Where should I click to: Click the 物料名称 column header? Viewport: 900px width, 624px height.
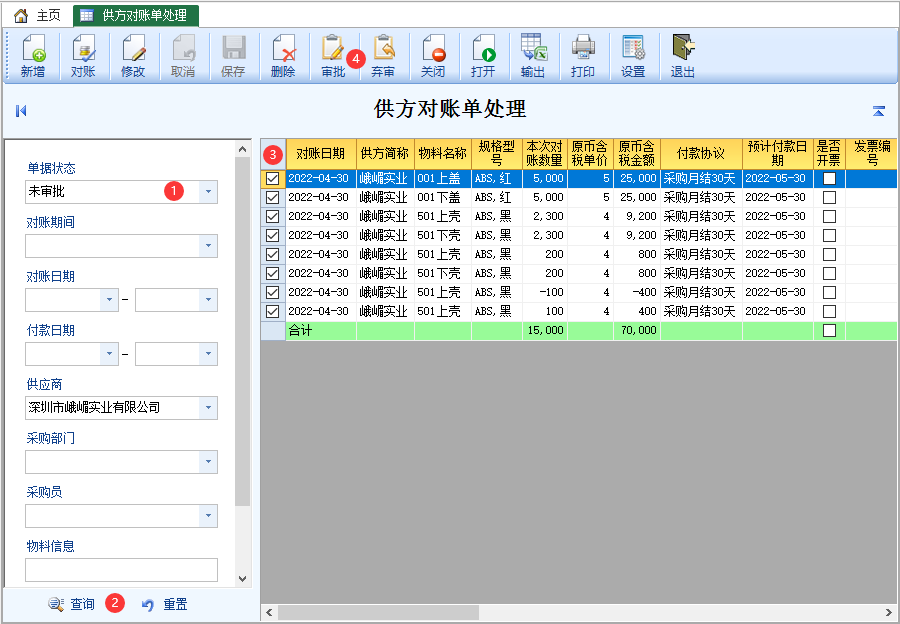pyautogui.click(x=443, y=153)
